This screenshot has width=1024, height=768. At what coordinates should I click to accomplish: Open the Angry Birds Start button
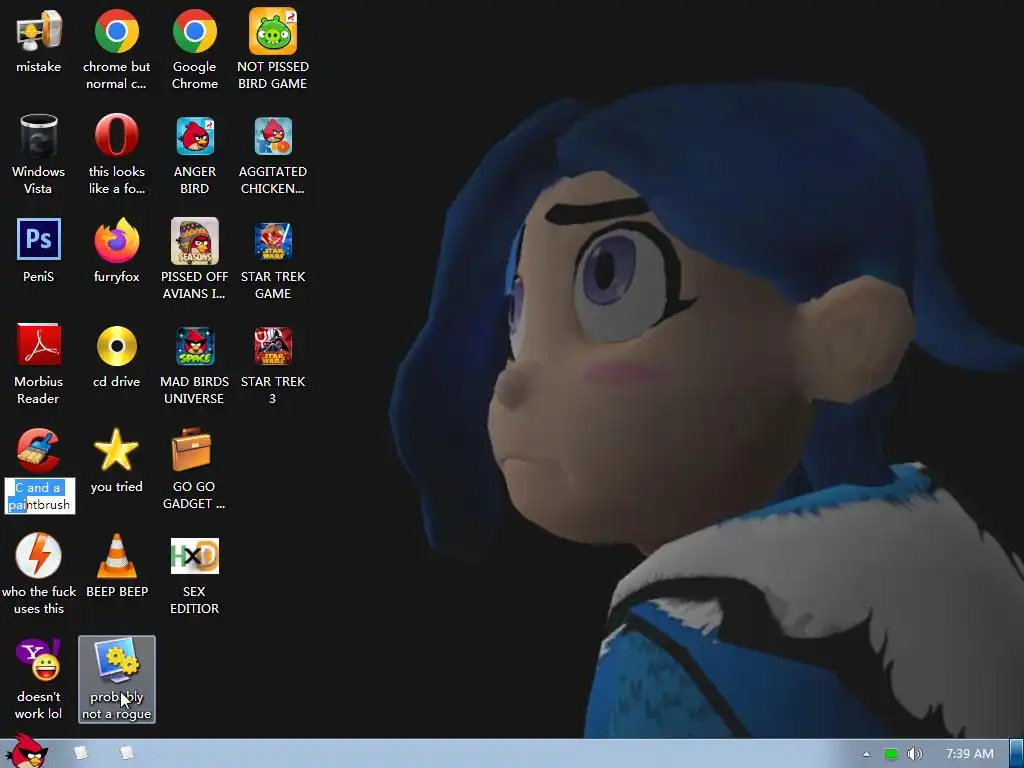pyautogui.click(x=26, y=752)
